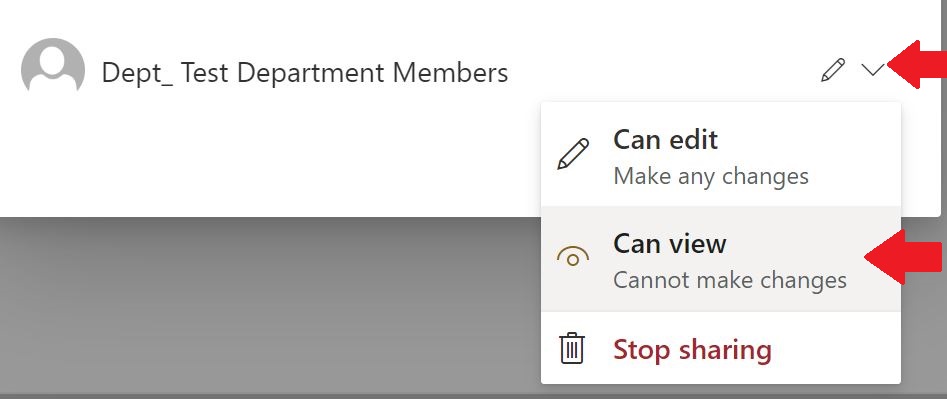This screenshot has height=399, width=947.
Task: Click the Cannot make changes subtitle
Action: point(730,281)
